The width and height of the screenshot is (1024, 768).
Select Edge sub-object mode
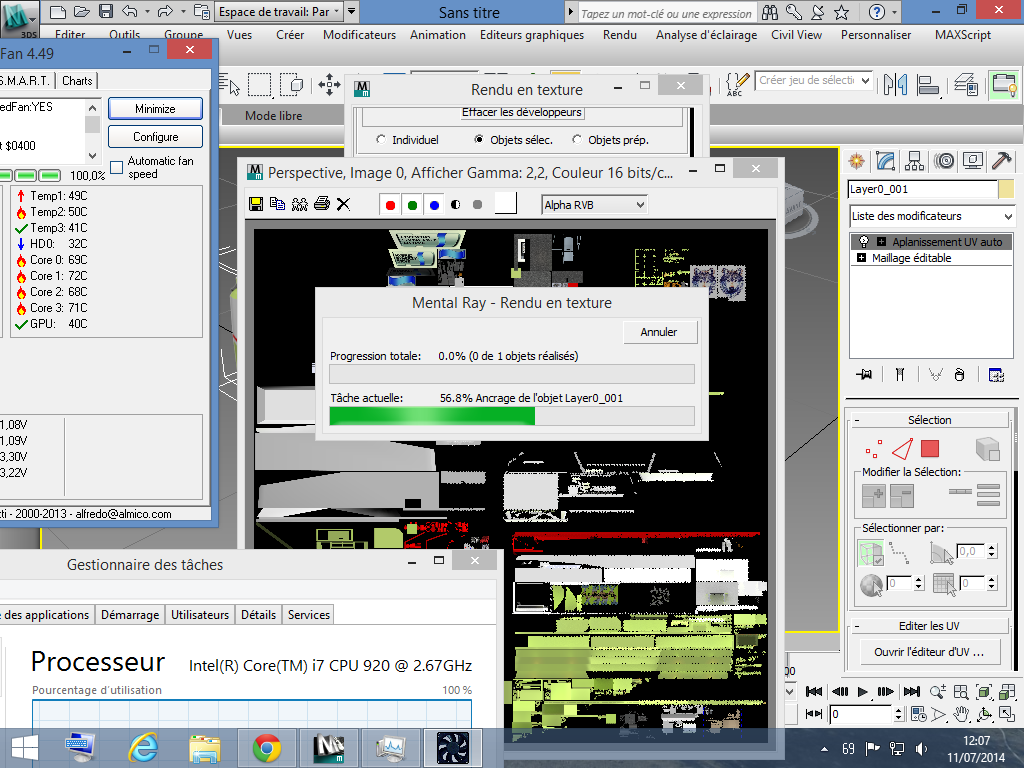click(902, 449)
